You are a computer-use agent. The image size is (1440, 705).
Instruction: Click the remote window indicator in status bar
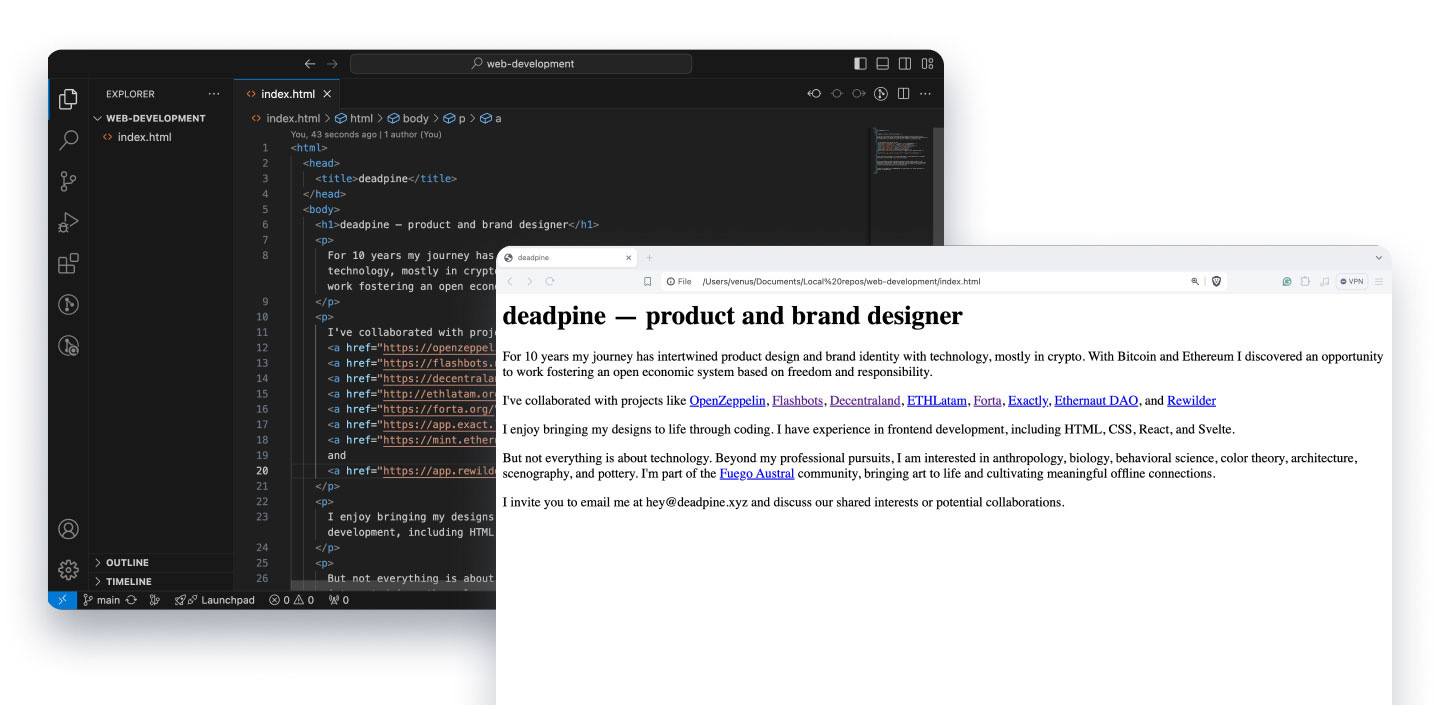(62, 600)
